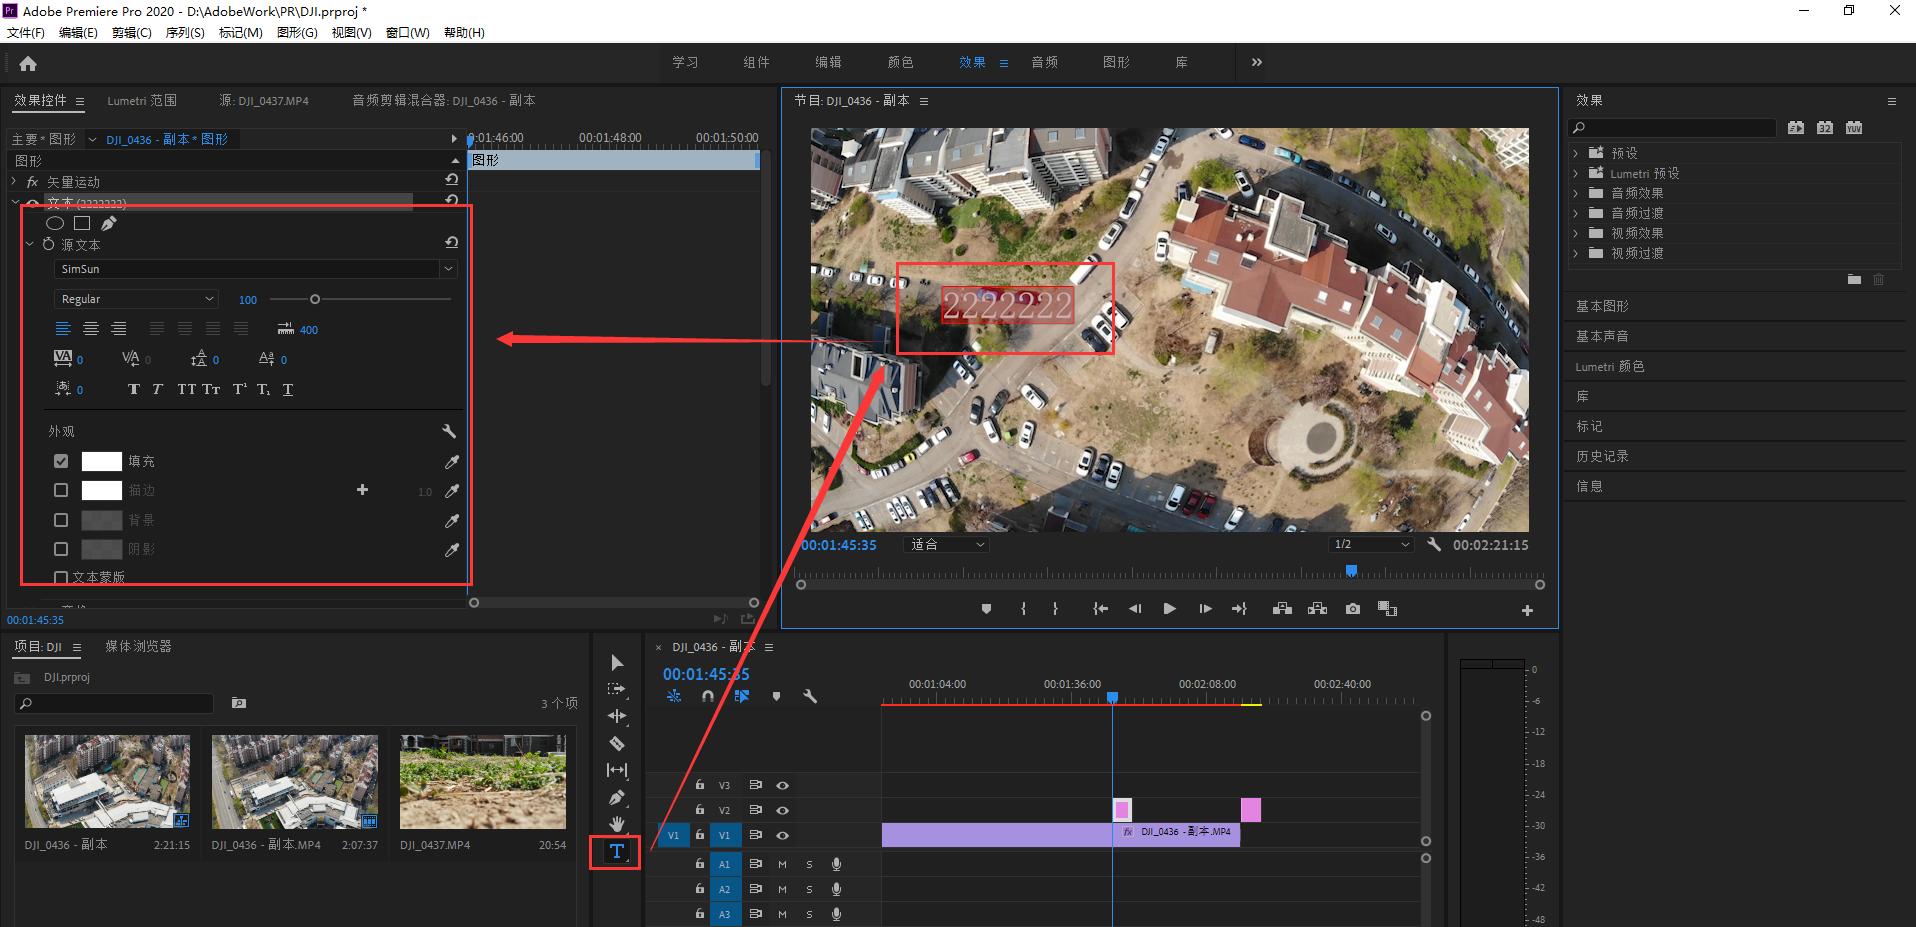Select the Type tool in toolbar
This screenshot has width=1916, height=927.
coord(616,851)
